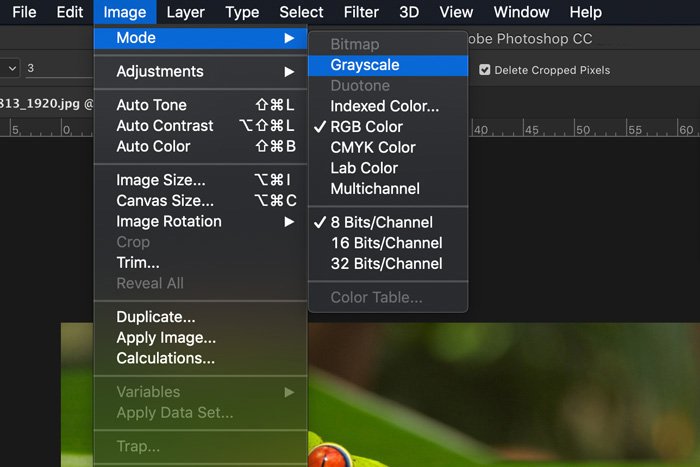The height and width of the screenshot is (467, 700).
Task: Open the Layer menu
Action: [185, 12]
